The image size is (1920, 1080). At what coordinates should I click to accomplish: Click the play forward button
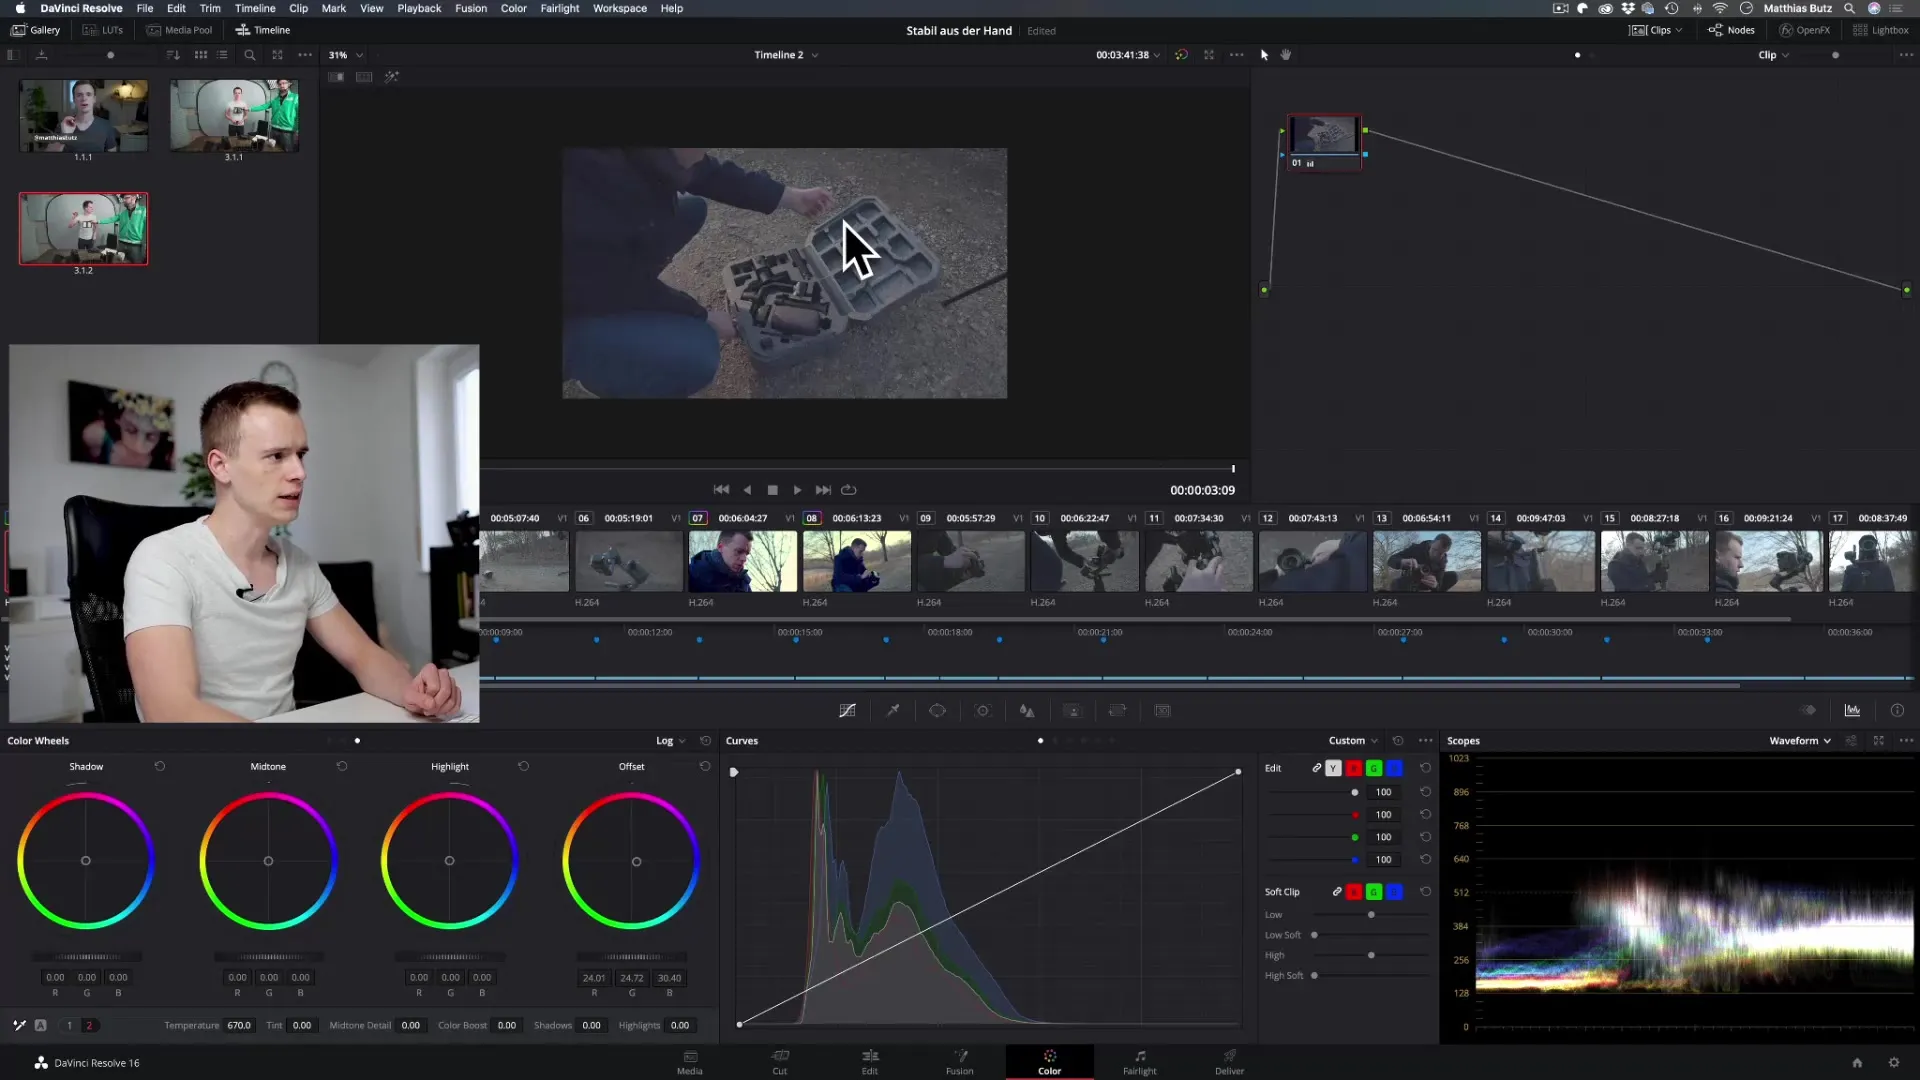797,490
